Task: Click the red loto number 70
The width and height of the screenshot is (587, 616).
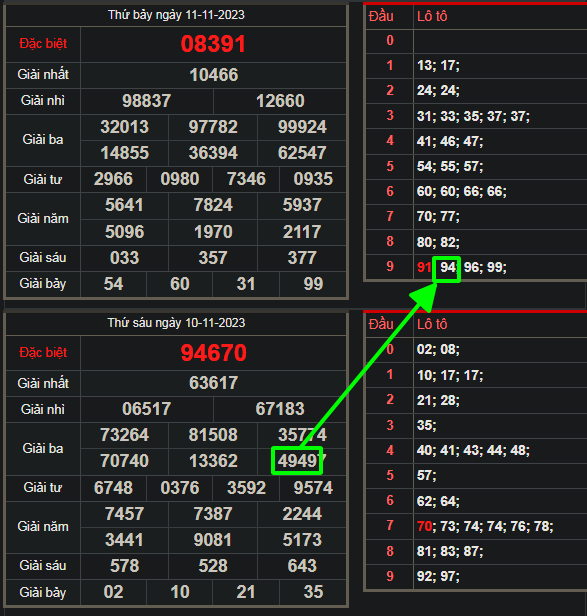Action: (424, 526)
